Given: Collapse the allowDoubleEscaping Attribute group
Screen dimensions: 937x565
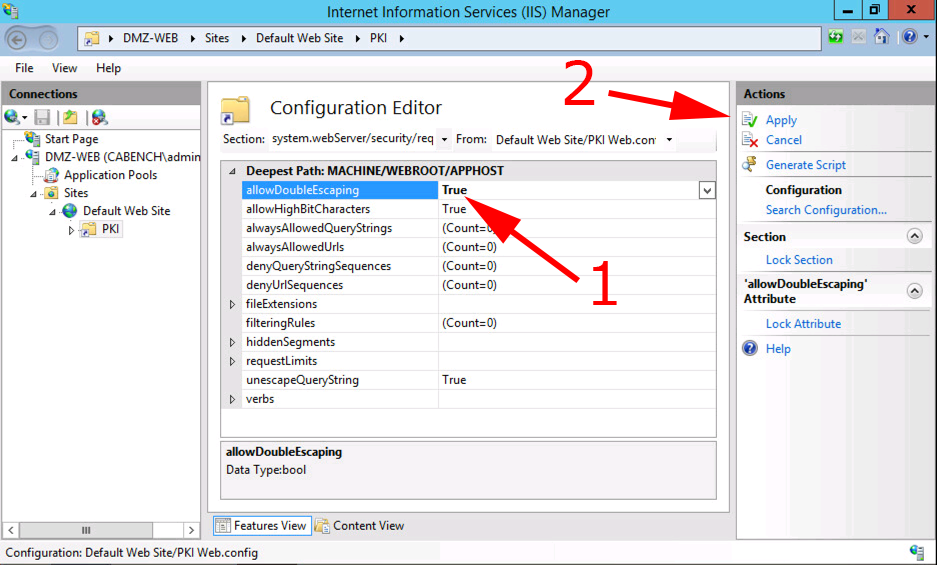Looking at the screenshot, I should point(914,291).
